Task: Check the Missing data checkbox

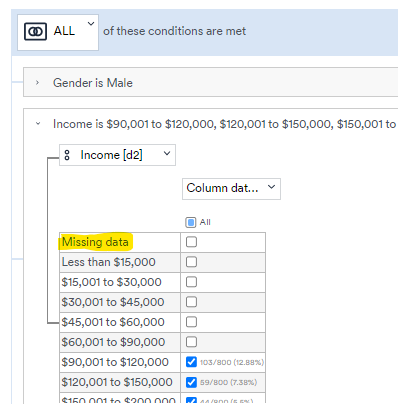Action: pyautogui.click(x=191, y=242)
